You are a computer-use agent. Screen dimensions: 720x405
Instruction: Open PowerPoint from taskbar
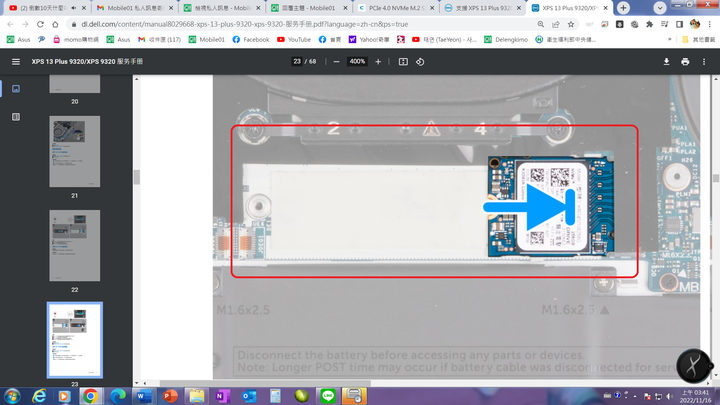click(170, 396)
